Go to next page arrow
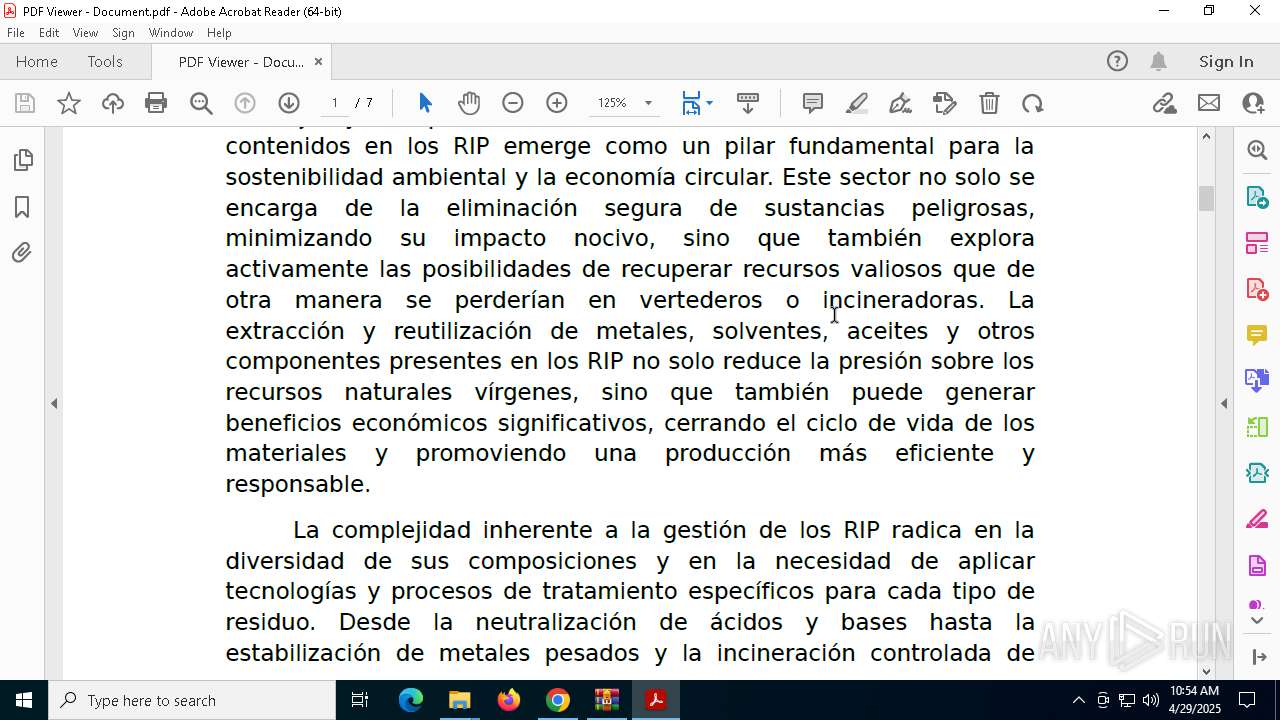The width and height of the screenshot is (1280, 720). click(289, 103)
